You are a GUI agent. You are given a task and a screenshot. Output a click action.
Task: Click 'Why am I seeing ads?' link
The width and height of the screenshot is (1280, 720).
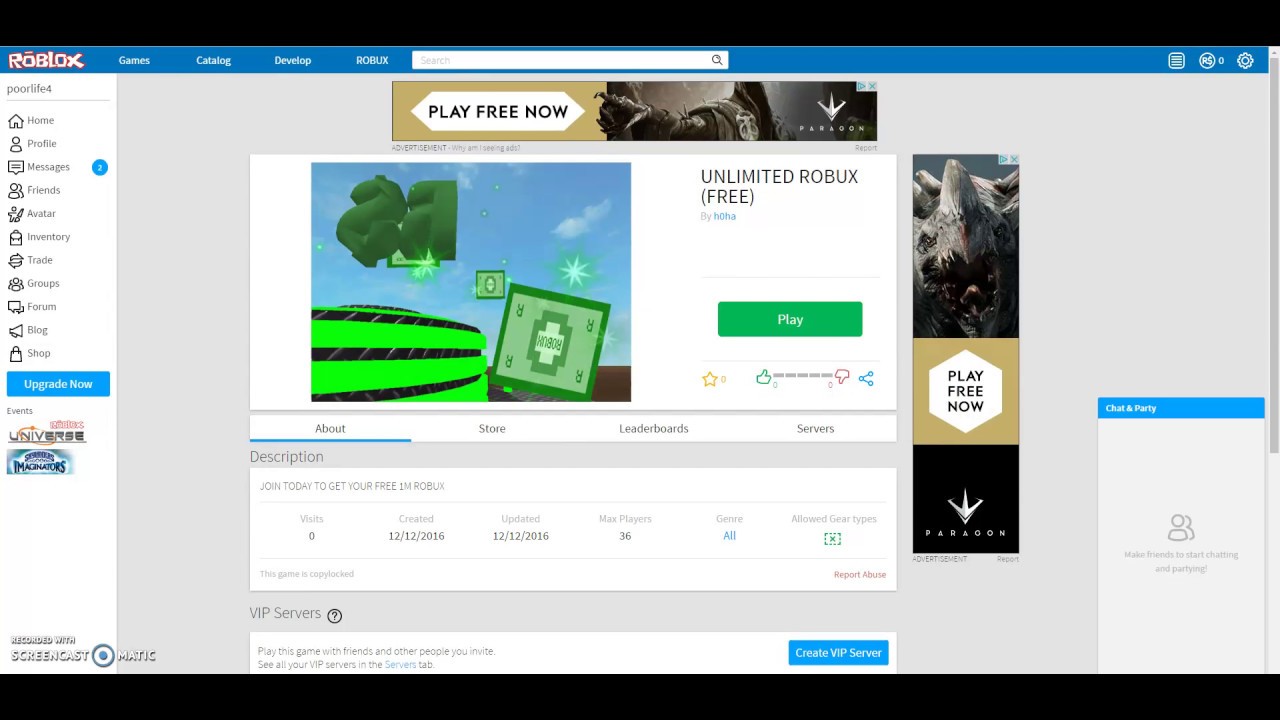[486, 148]
